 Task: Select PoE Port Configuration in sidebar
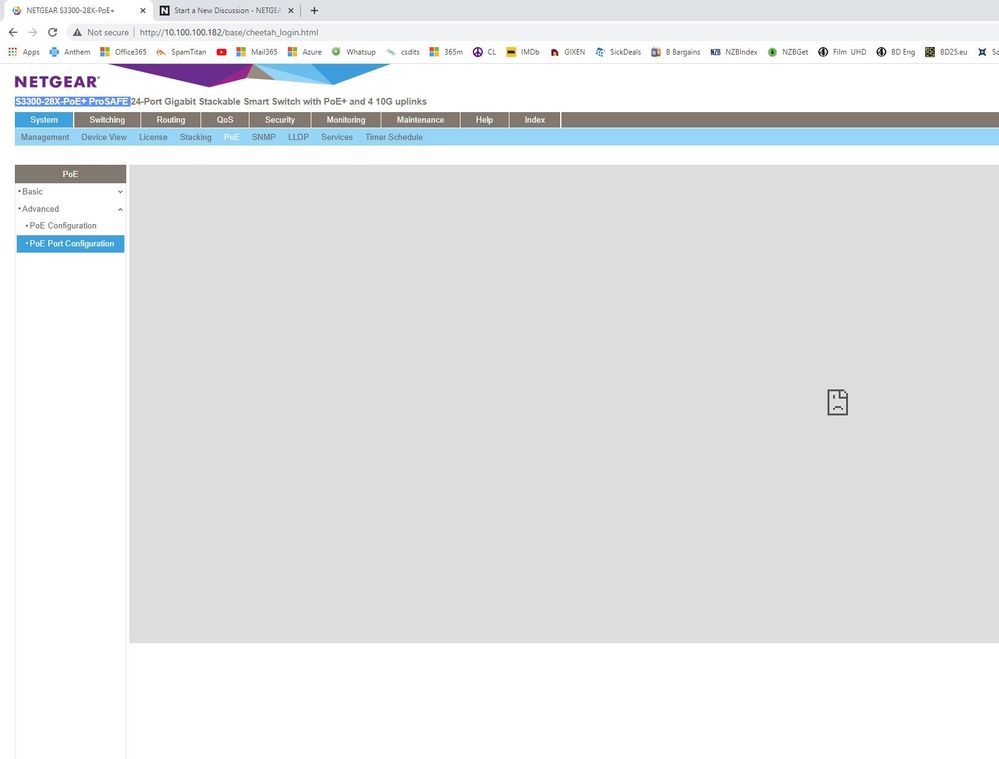pyautogui.click(x=71, y=243)
